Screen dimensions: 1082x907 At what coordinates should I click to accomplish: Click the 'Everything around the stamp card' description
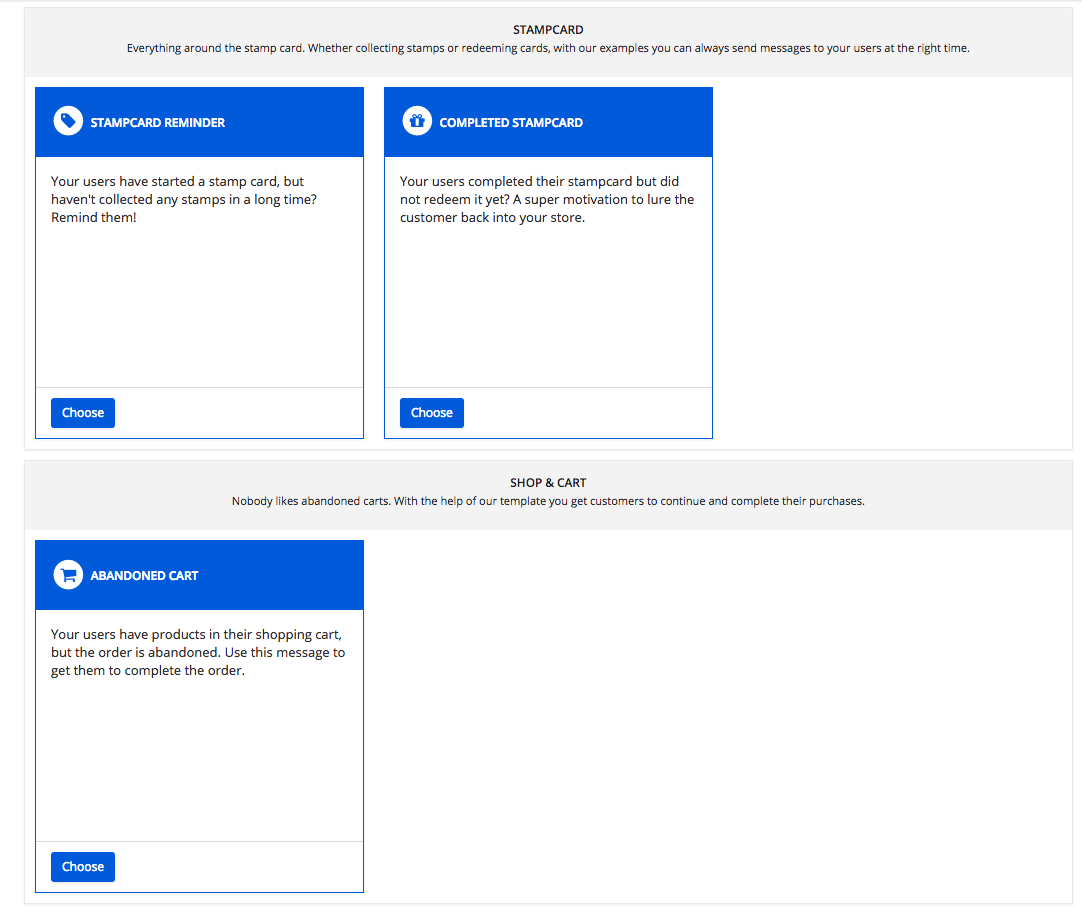tap(548, 48)
